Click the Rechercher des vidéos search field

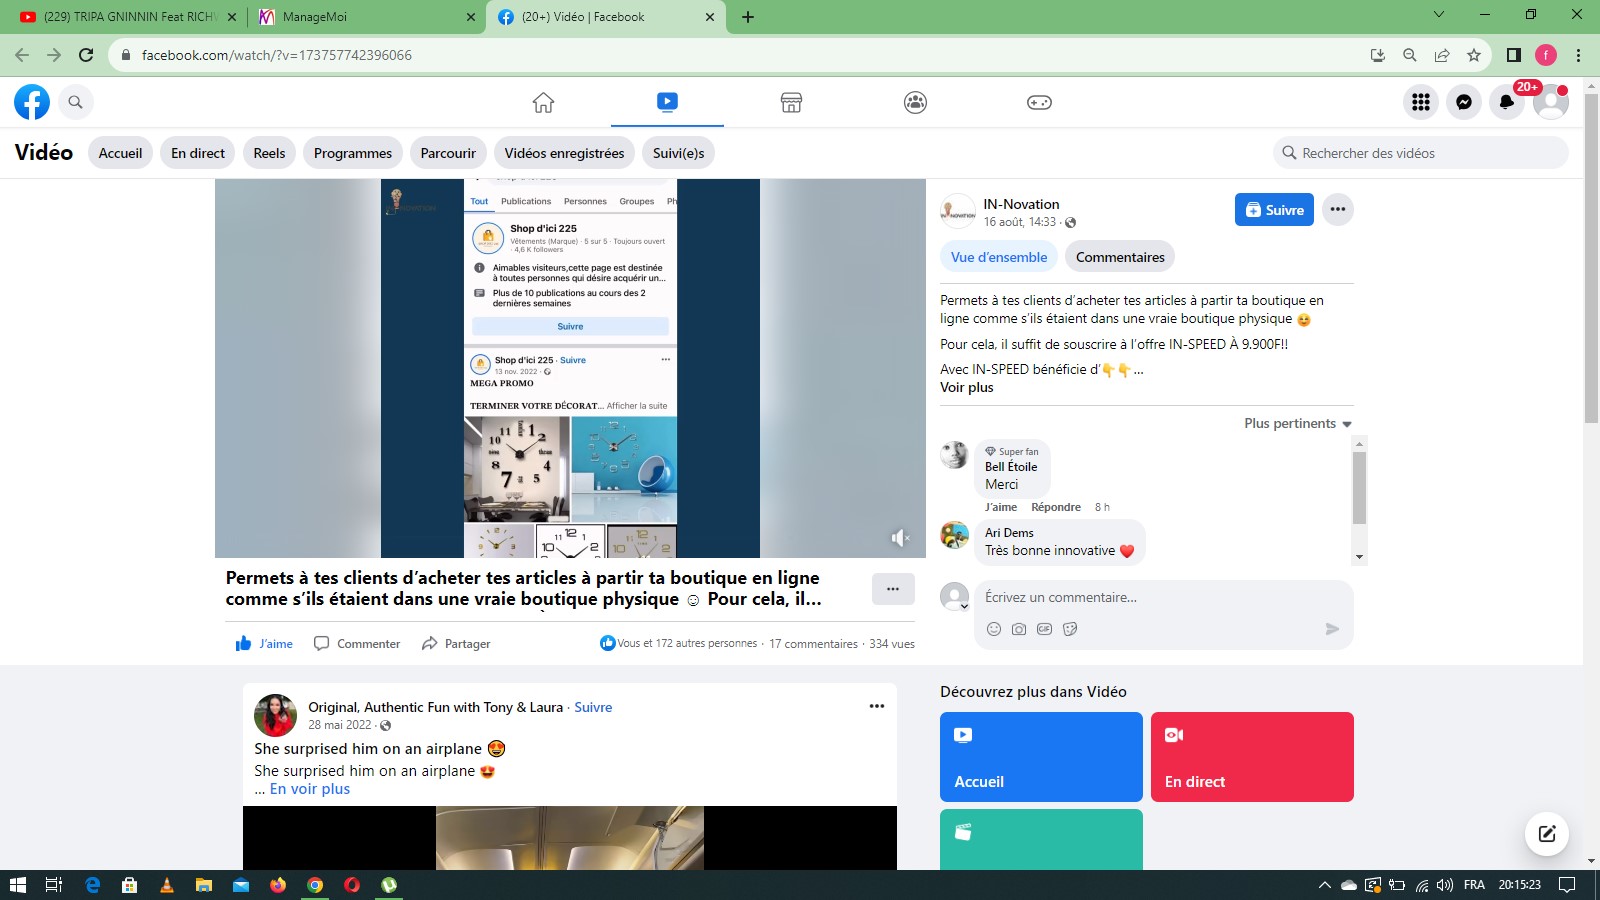pyautogui.click(x=1425, y=153)
